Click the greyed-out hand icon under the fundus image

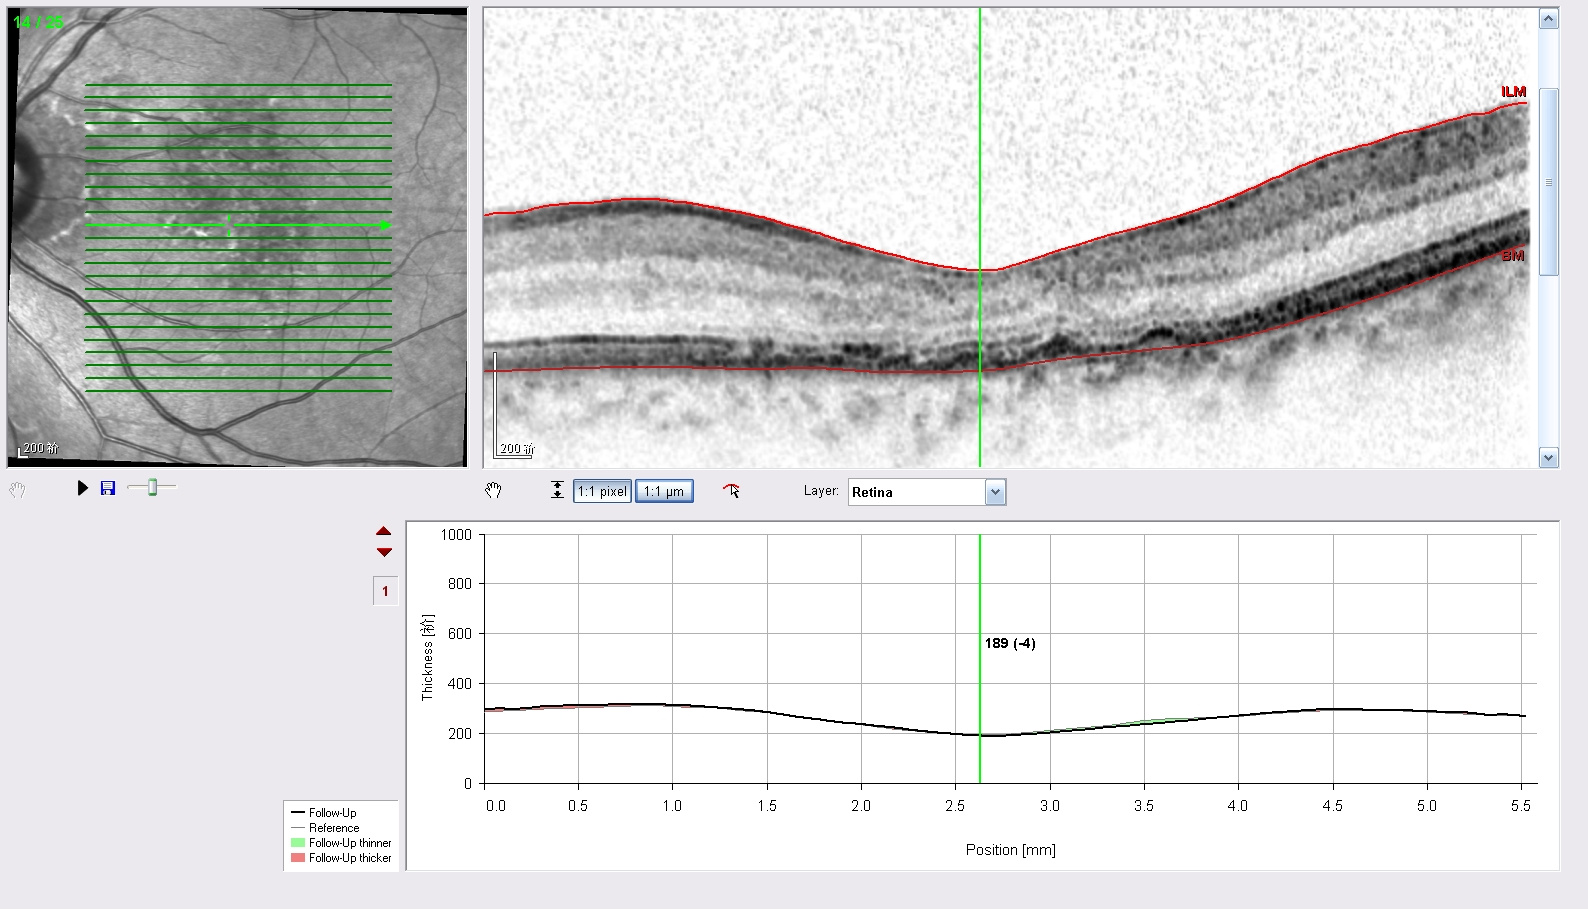[x=17, y=490]
